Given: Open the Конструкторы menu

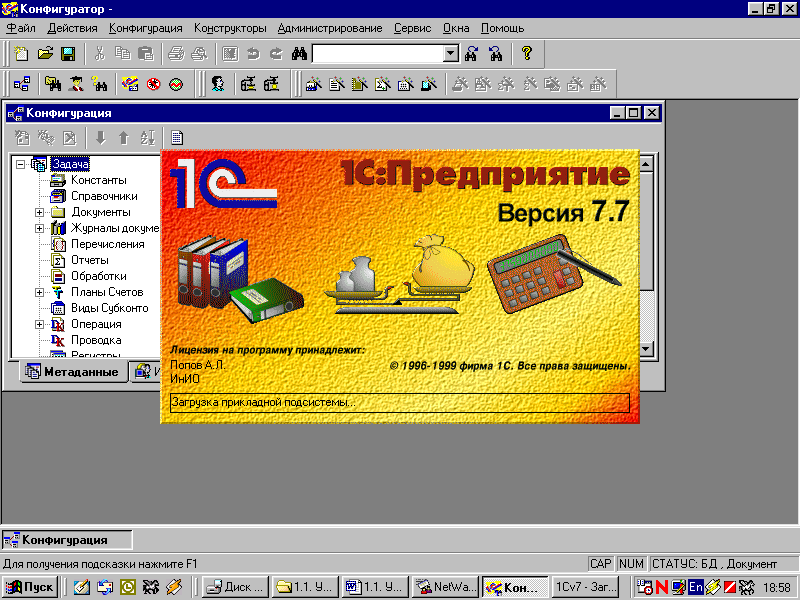Looking at the screenshot, I should pos(230,29).
